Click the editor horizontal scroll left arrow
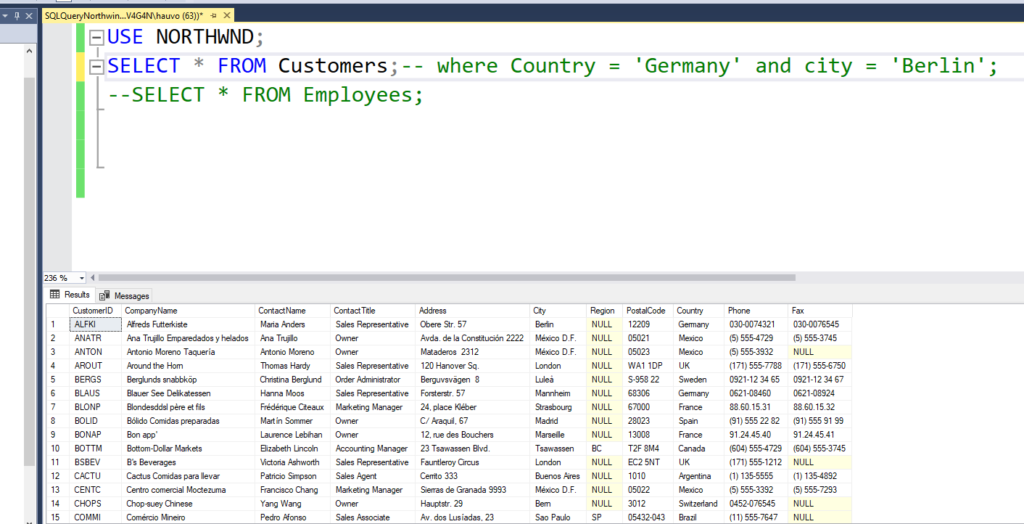1024x524 pixels. click(x=92, y=278)
